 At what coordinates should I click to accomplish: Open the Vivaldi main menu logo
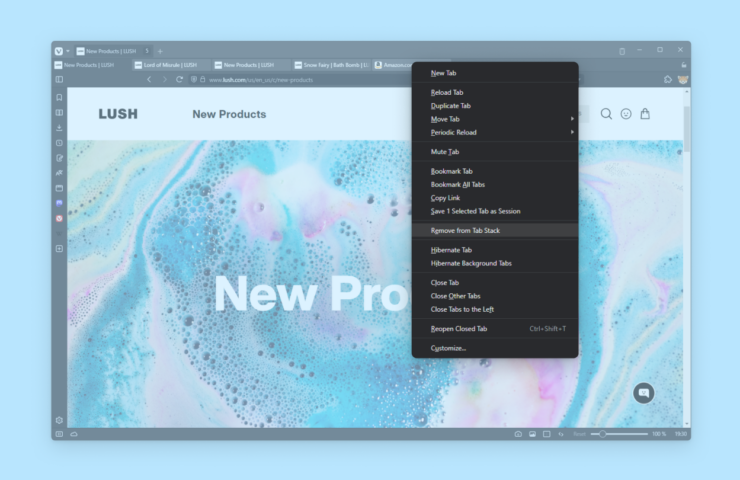(x=59, y=51)
